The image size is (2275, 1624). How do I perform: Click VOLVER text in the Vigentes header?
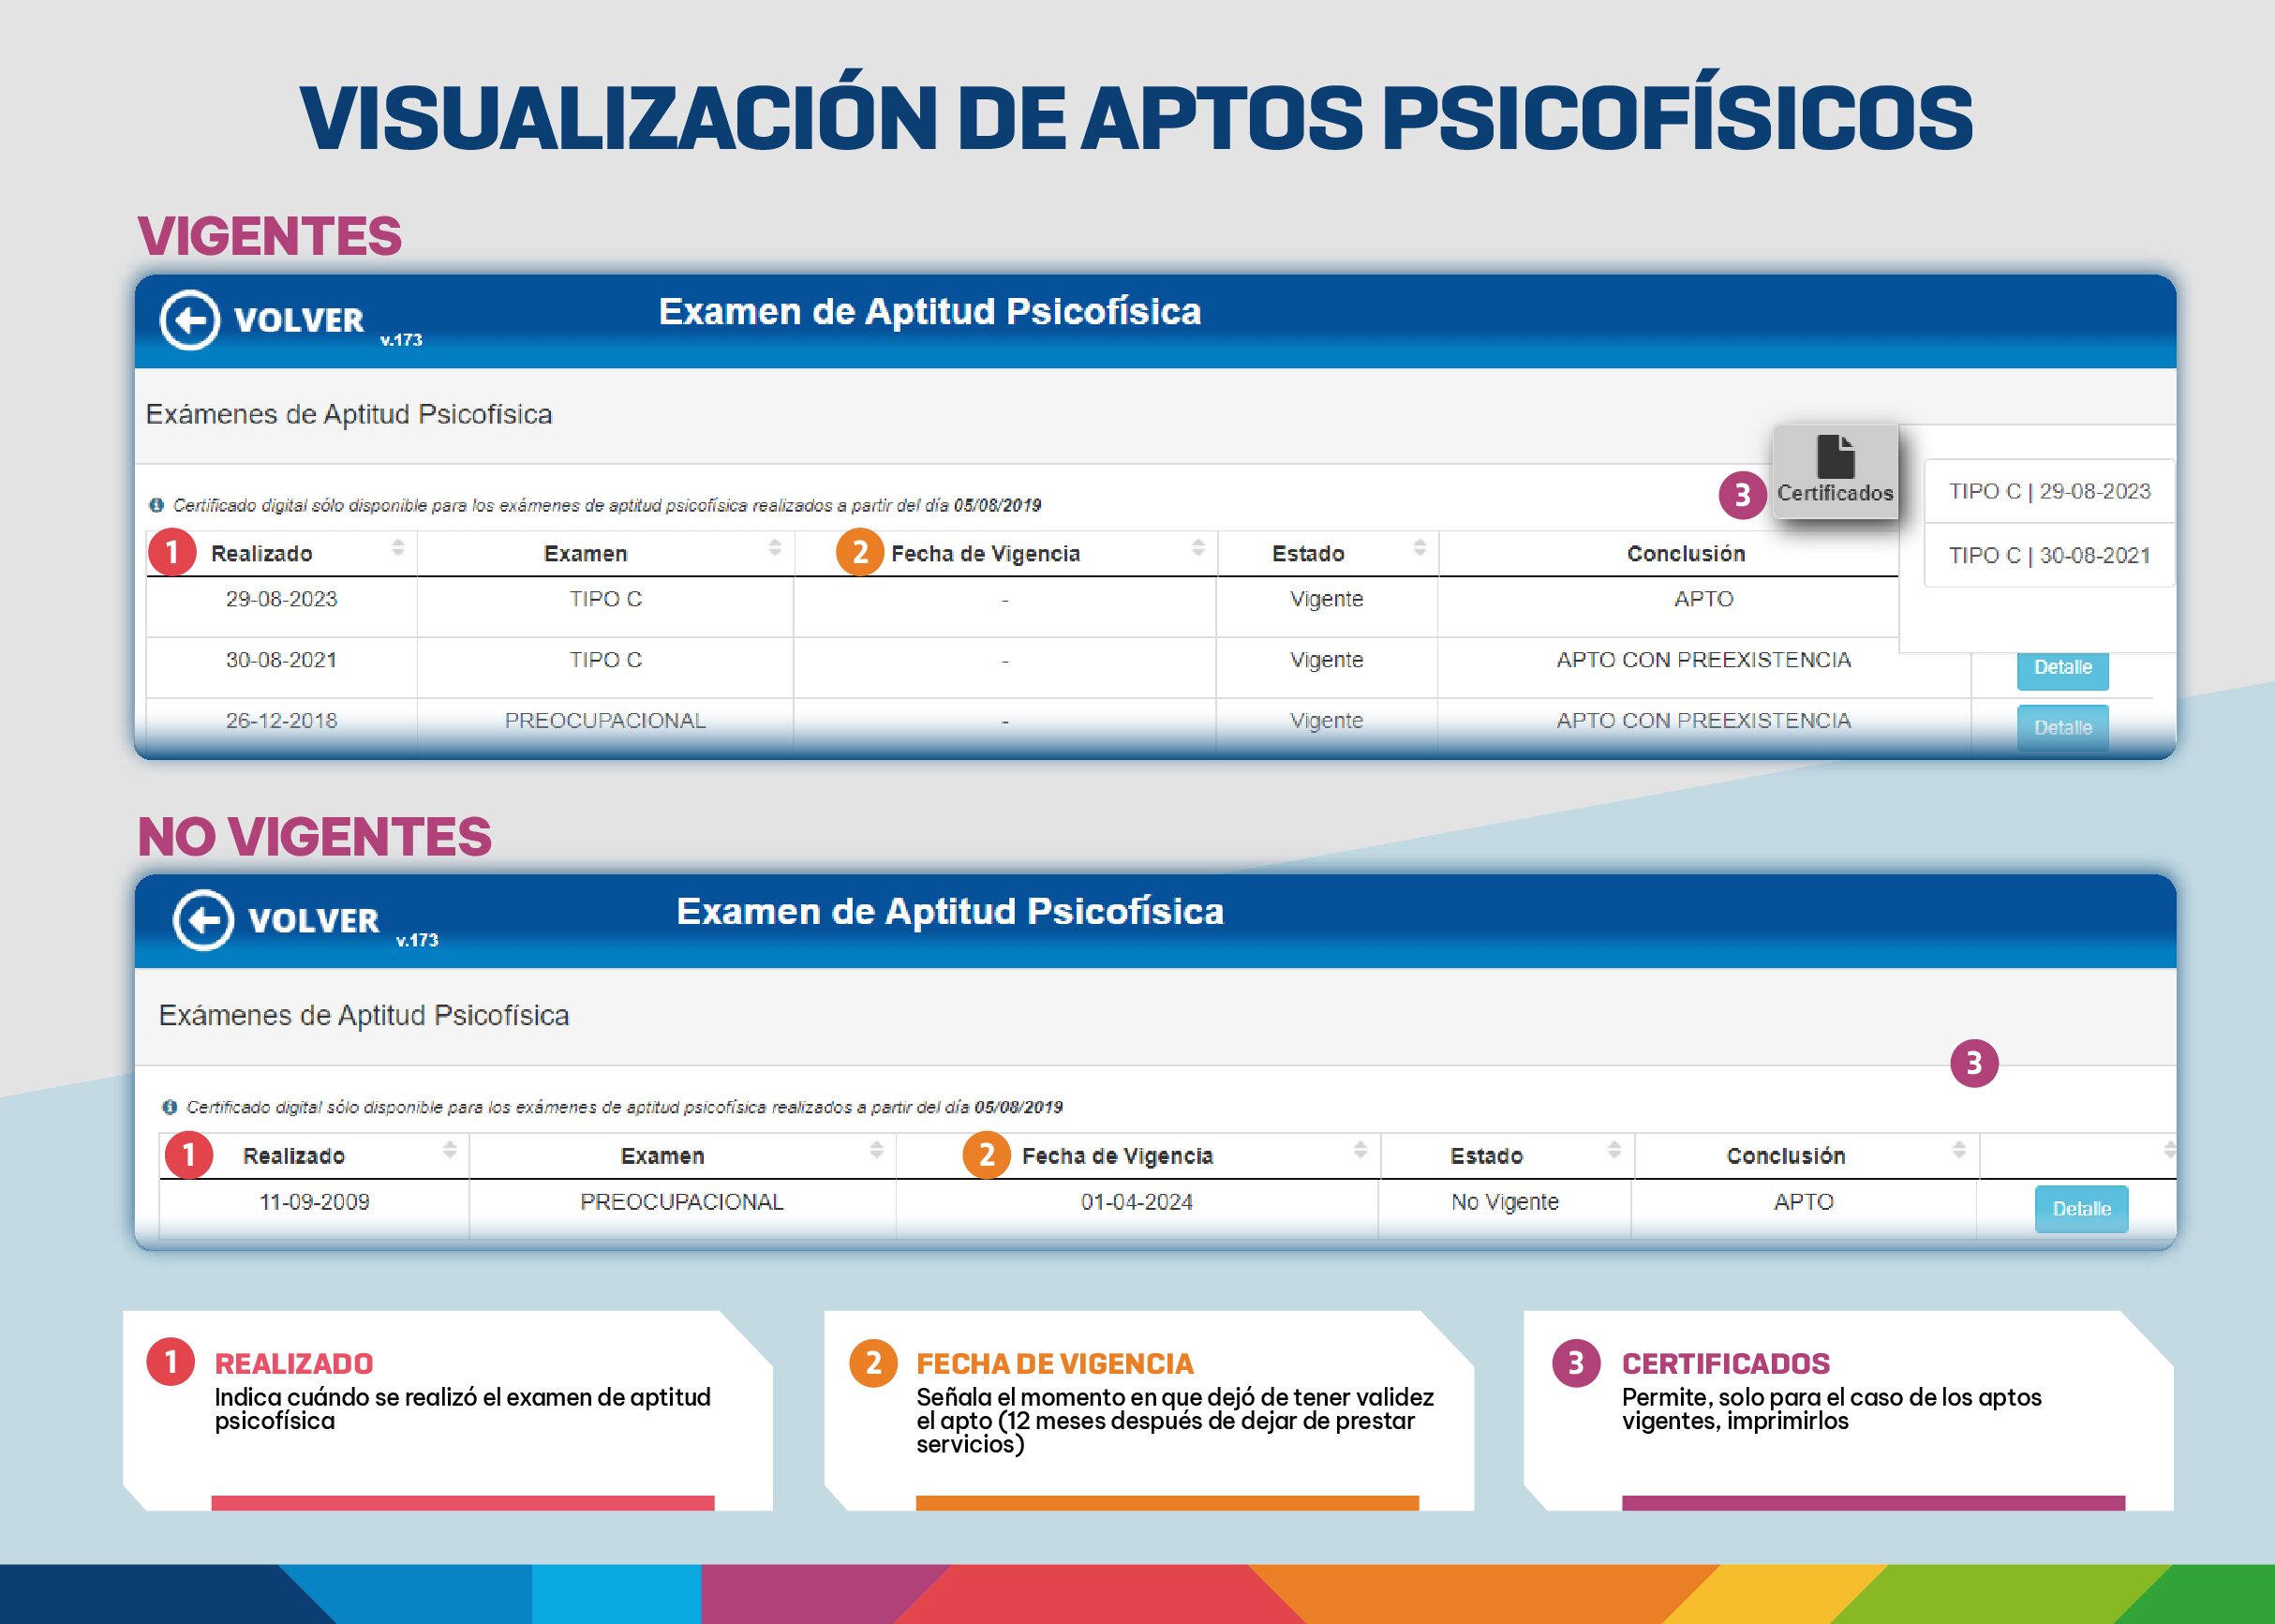[x=299, y=321]
